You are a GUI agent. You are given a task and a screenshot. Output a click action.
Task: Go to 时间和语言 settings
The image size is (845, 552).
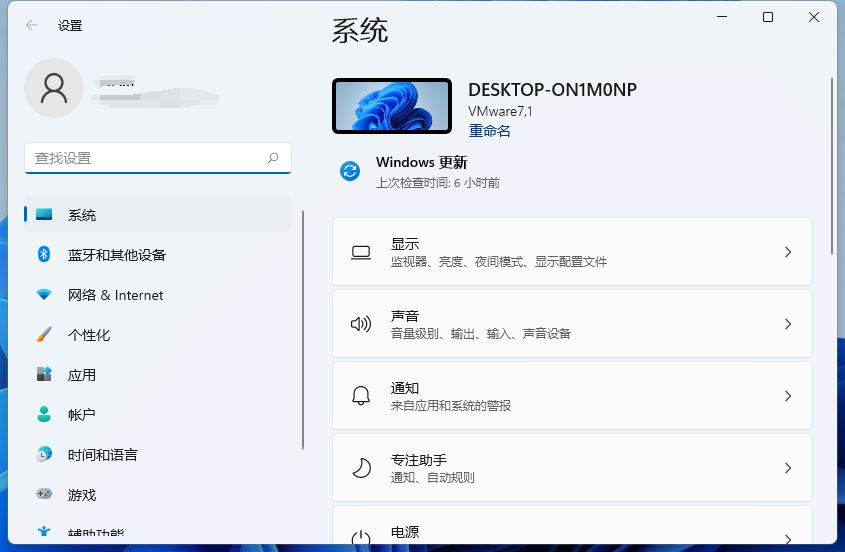pyautogui.click(x=102, y=455)
